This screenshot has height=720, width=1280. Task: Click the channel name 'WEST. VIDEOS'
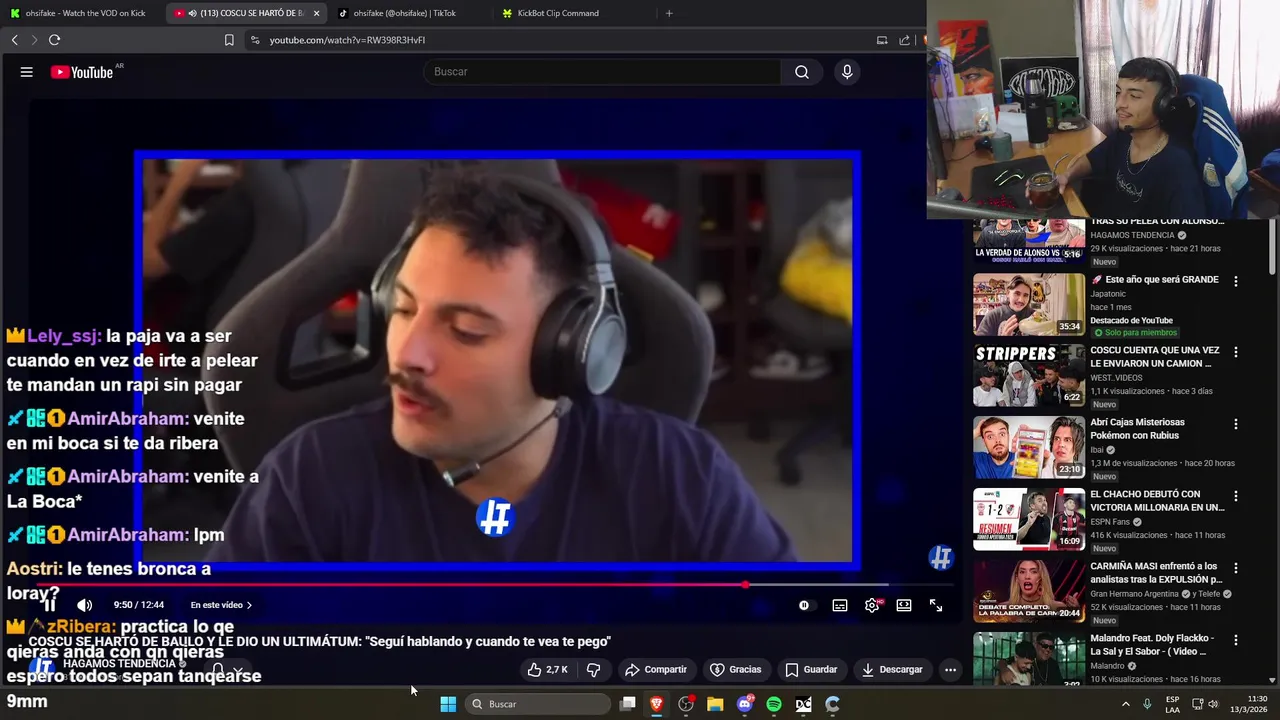pos(1116,378)
